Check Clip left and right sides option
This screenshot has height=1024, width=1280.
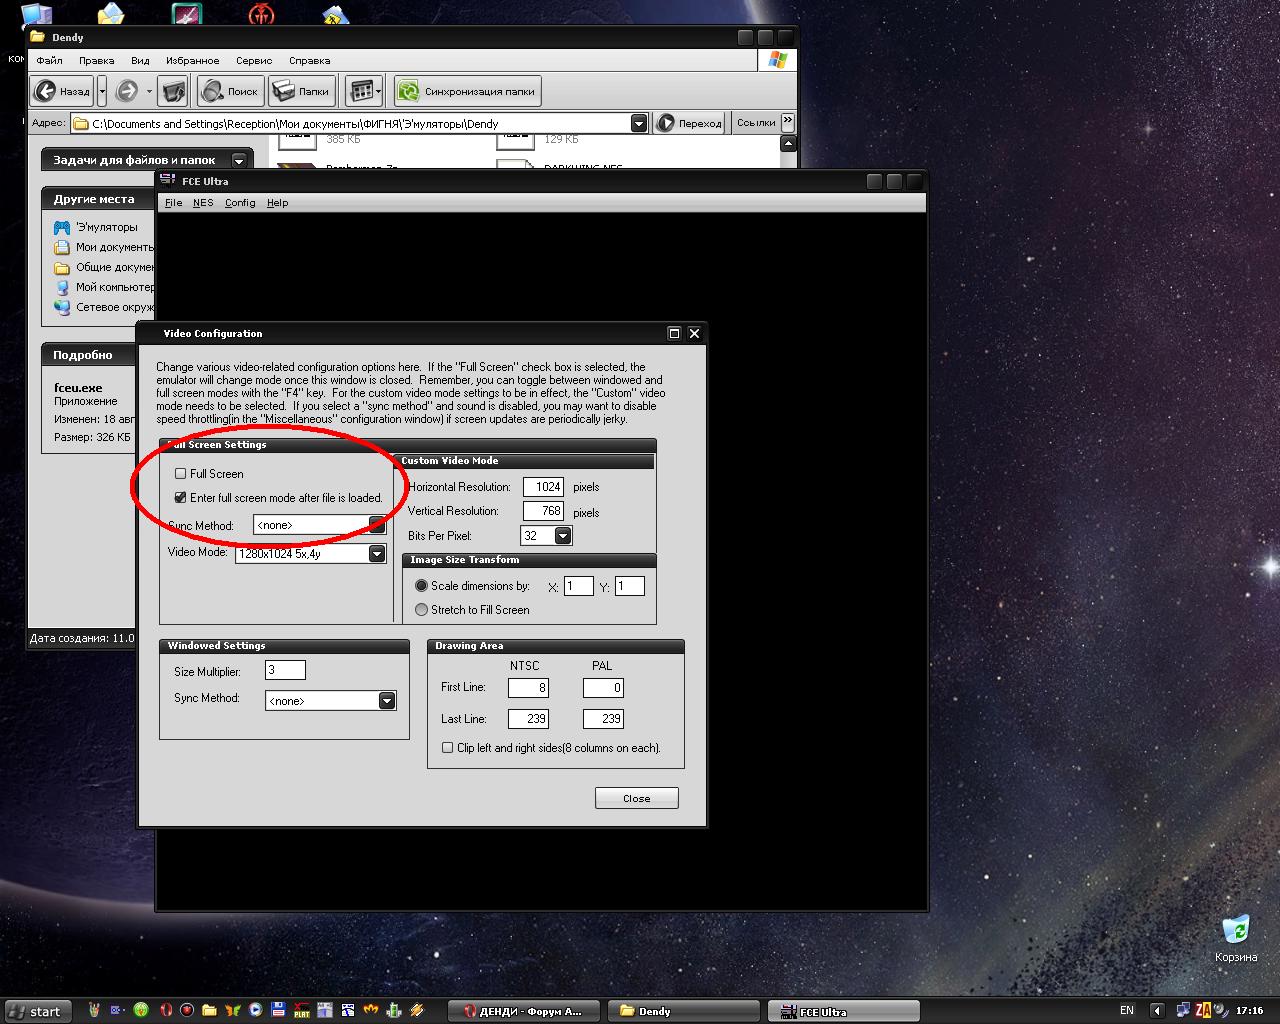(x=447, y=747)
